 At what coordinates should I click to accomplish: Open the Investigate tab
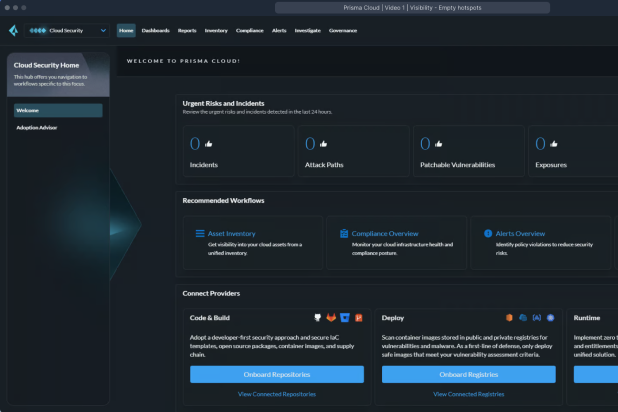pyautogui.click(x=307, y=30)
